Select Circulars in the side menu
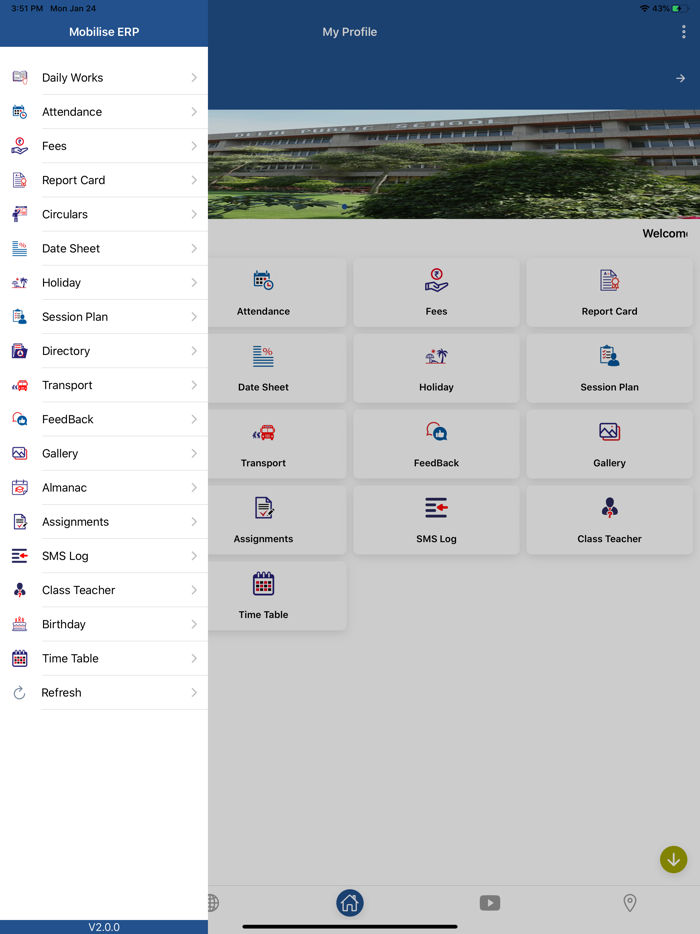 click(x=104, y=214)
